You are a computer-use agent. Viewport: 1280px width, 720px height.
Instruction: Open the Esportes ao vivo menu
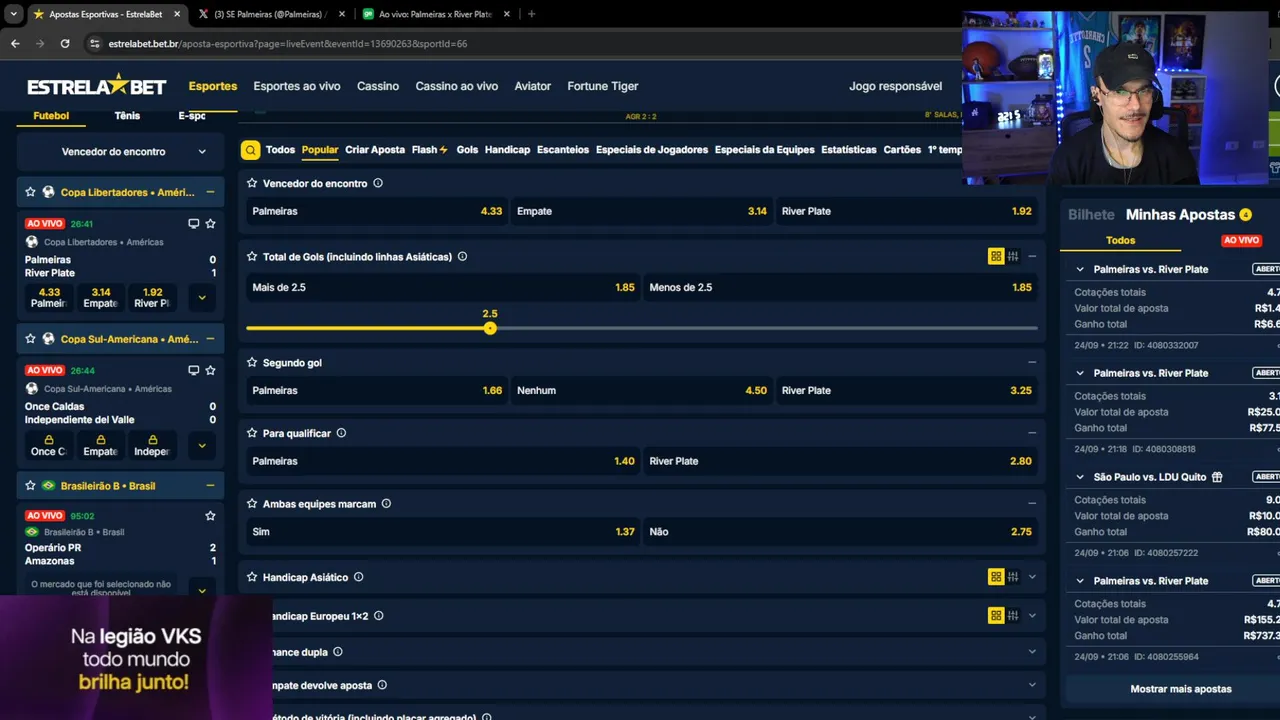coord(297,86)
